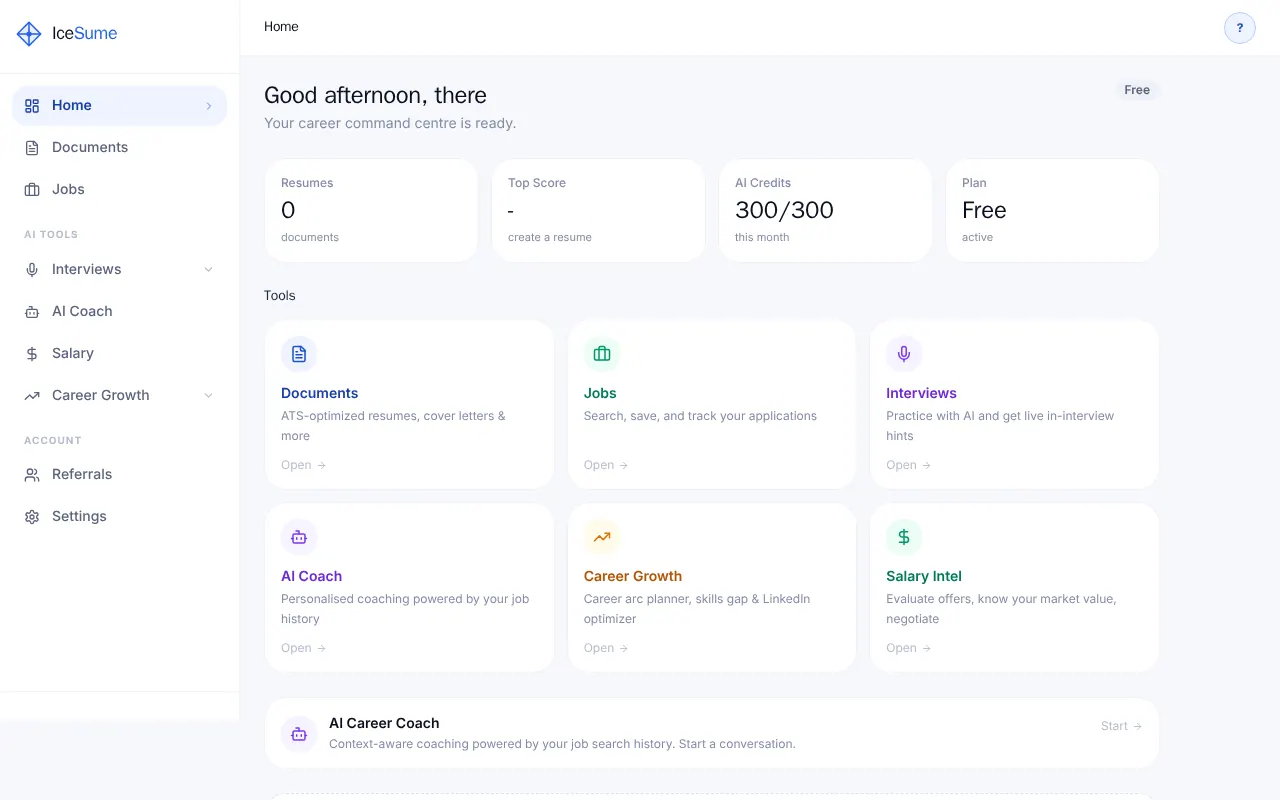
Task: Click the robot icon in AI Coach card
Action: pyautogui.click(x=299, y=537)
